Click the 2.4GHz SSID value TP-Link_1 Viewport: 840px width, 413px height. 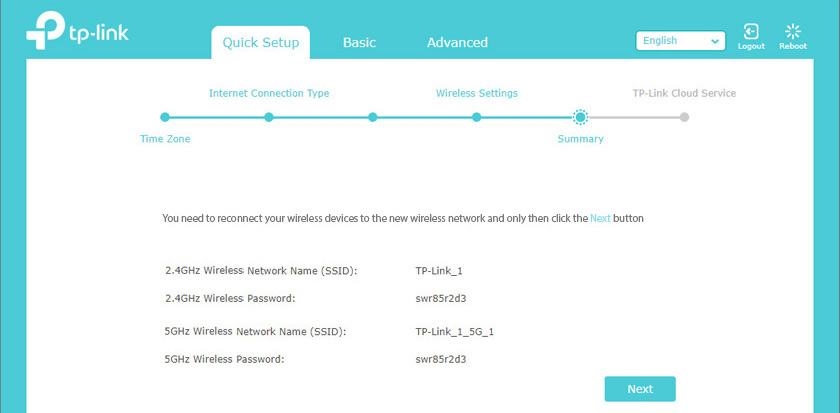439,271
